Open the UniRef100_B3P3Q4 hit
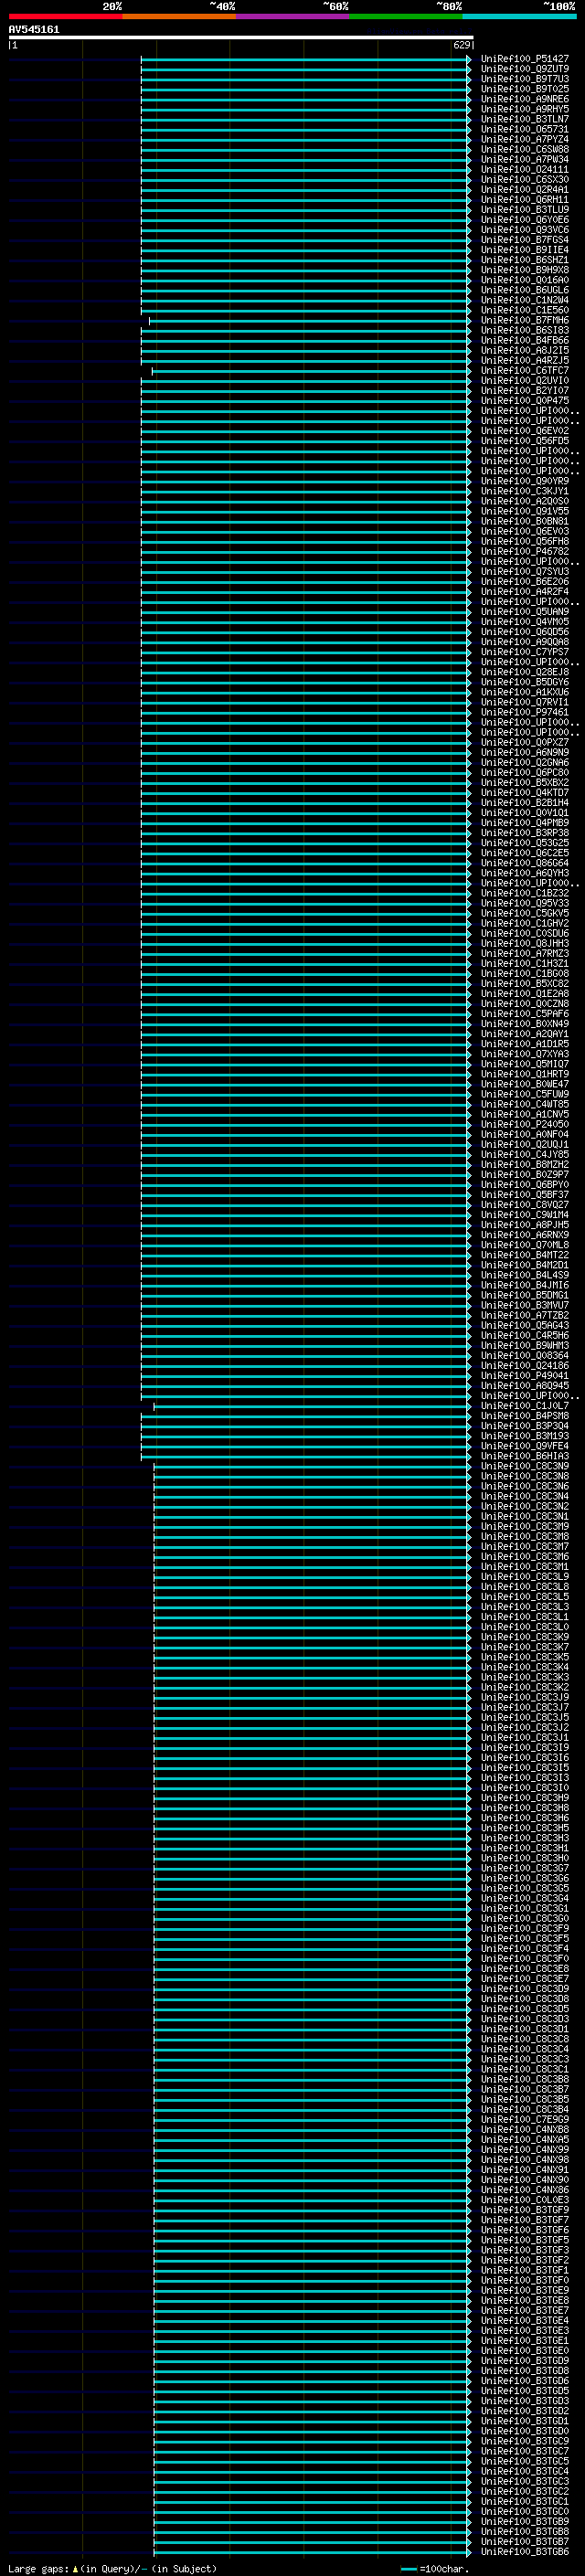This screenshot has height=2576, width=585. (x=525, y=1425)
